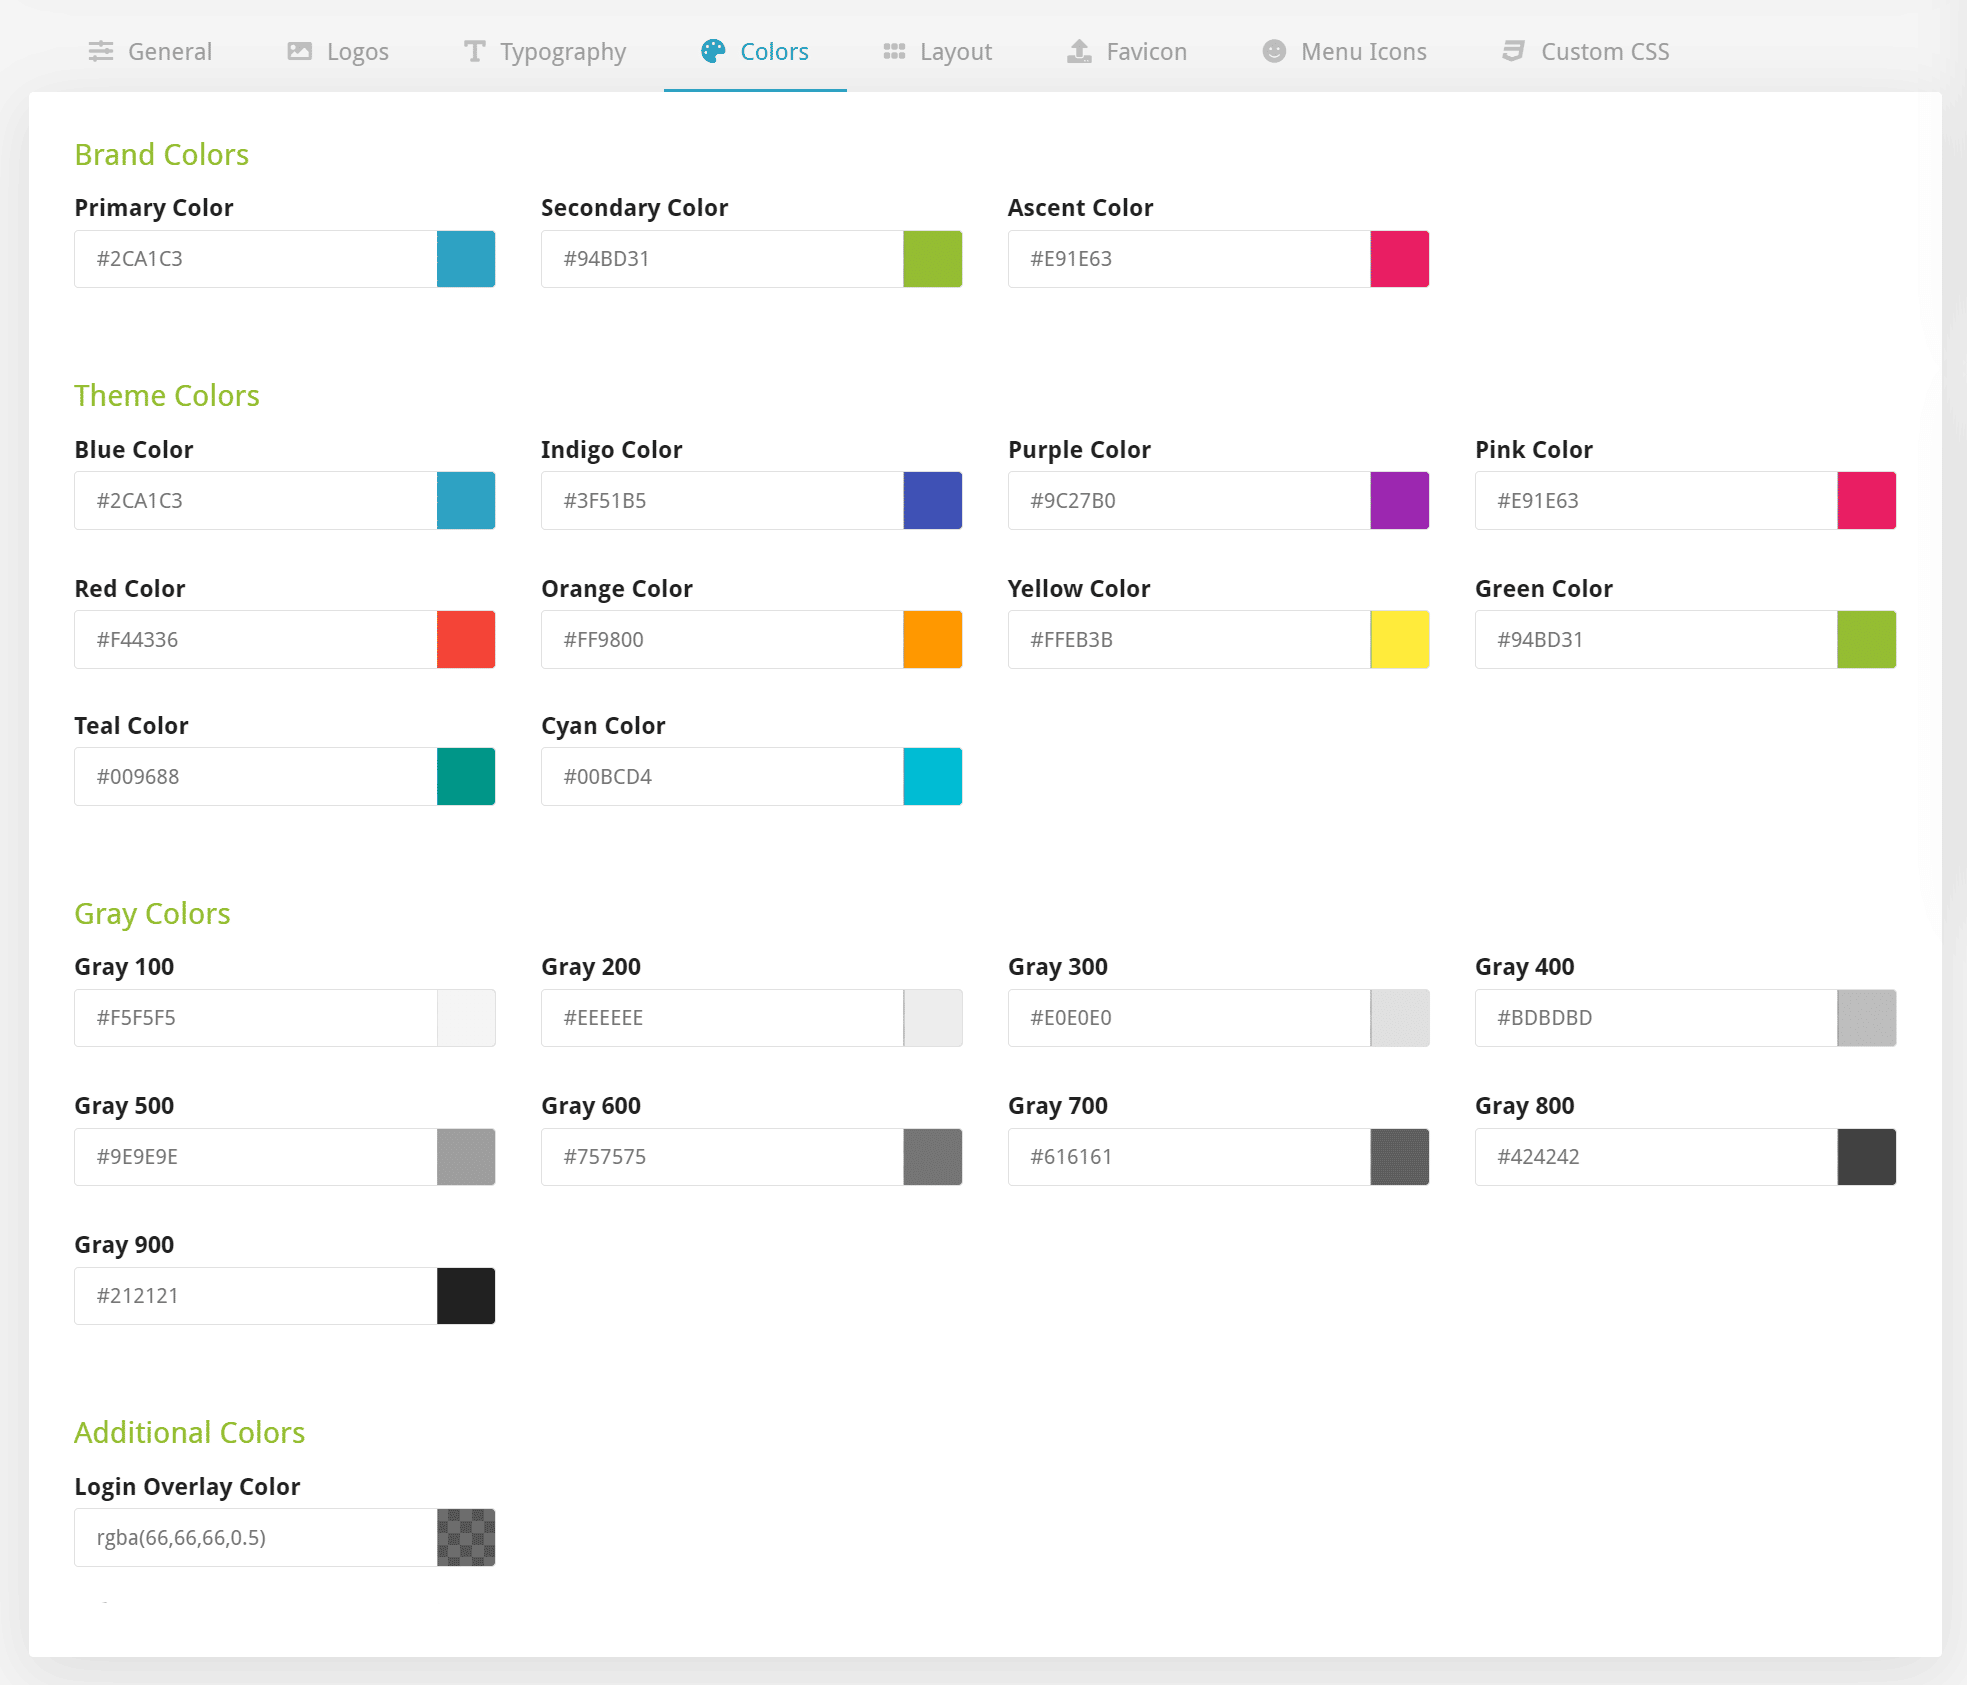The image size is (1967, 1685).
Task: Click the Green Color input field #94BD31
Action: pyautogui.click(x=1654, y=639)
